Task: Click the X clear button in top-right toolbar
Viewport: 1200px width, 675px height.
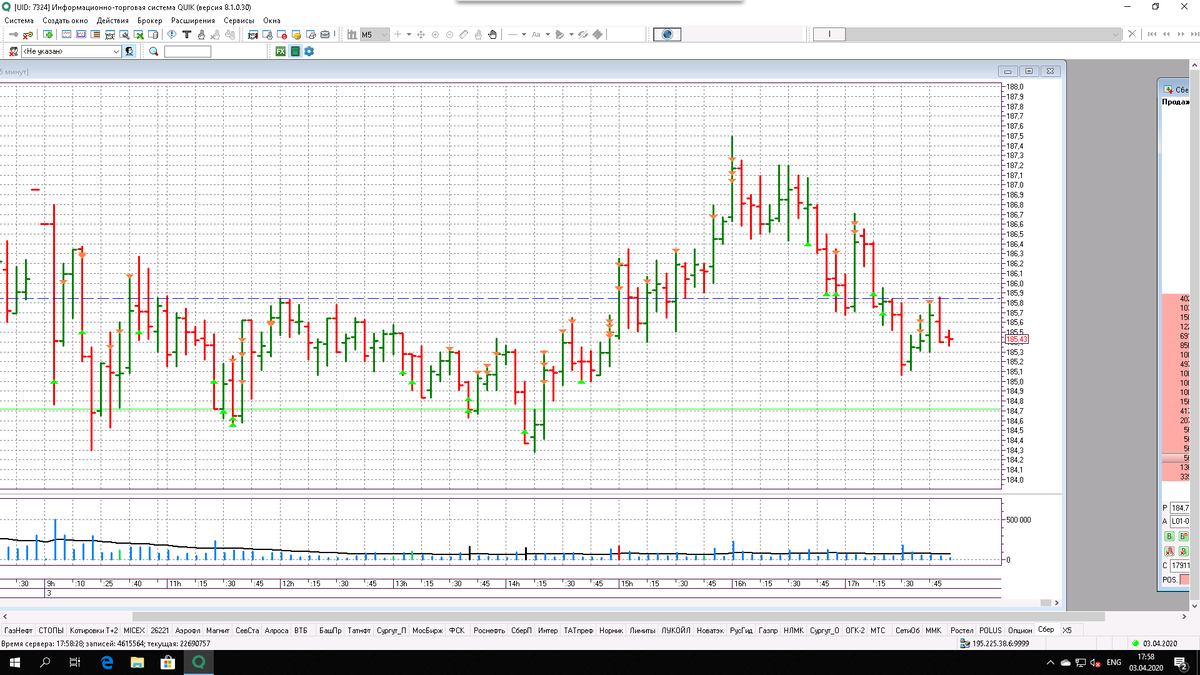Action: pos(1132,34)
